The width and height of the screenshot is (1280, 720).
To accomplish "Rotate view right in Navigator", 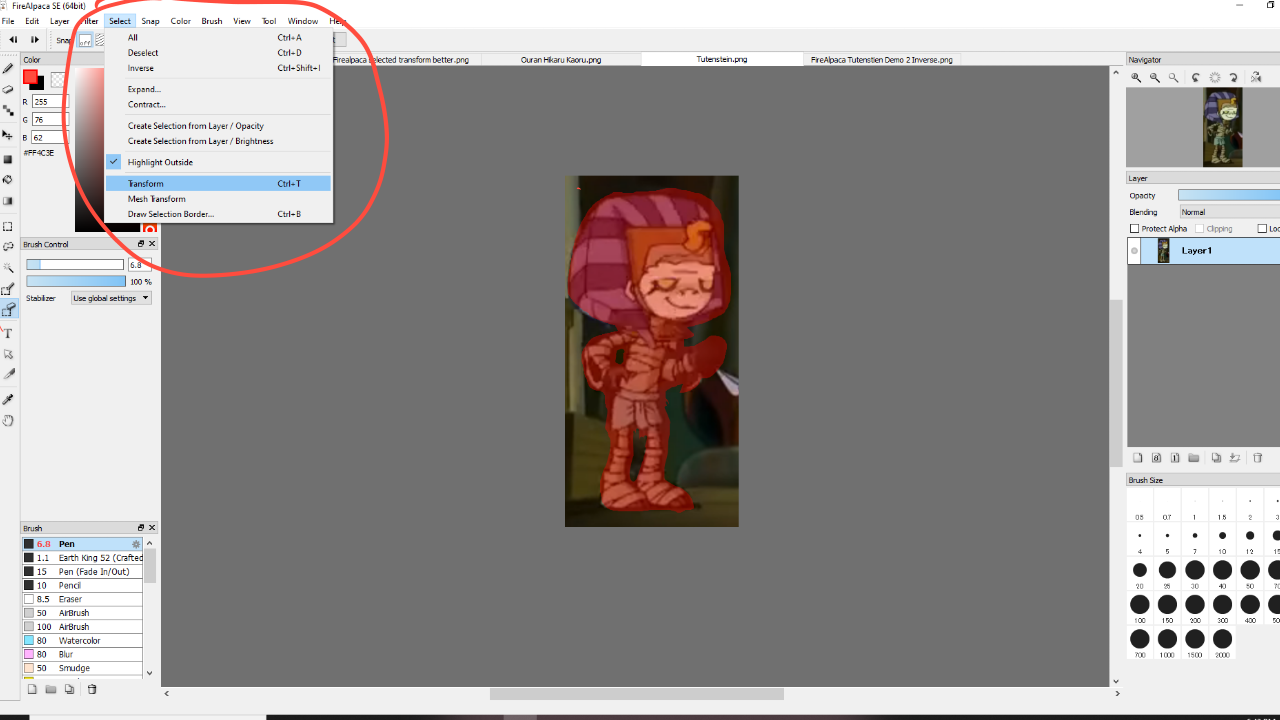I will [x=1233, y=77].
